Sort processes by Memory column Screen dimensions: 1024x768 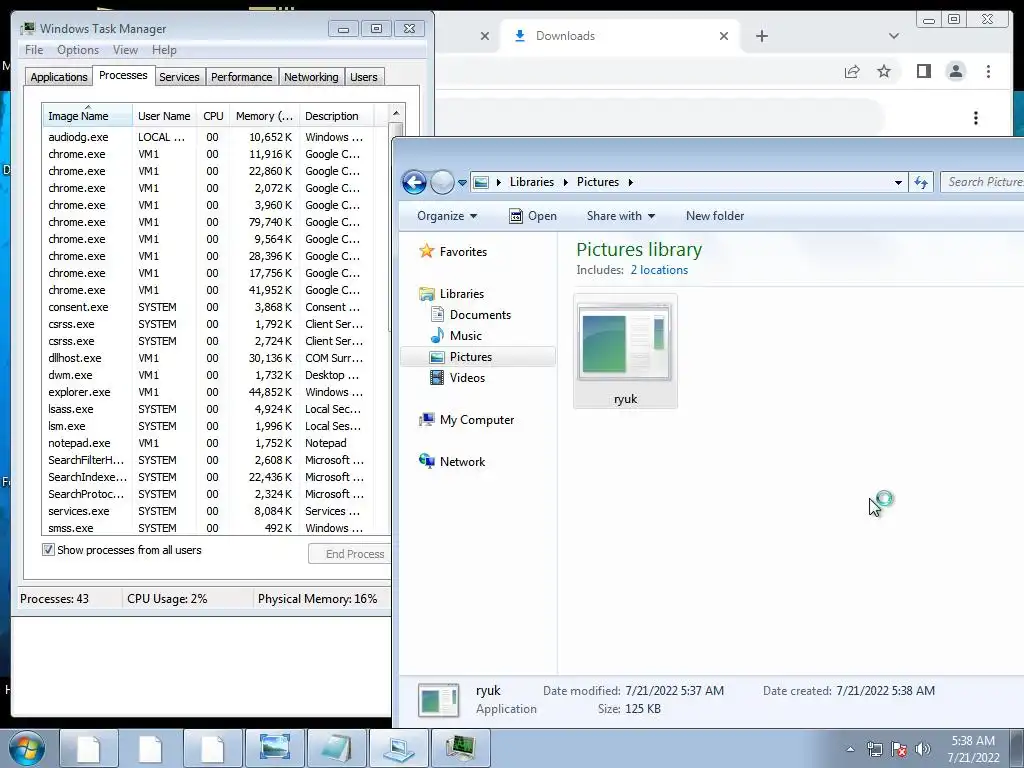click(x=264, y=116)
